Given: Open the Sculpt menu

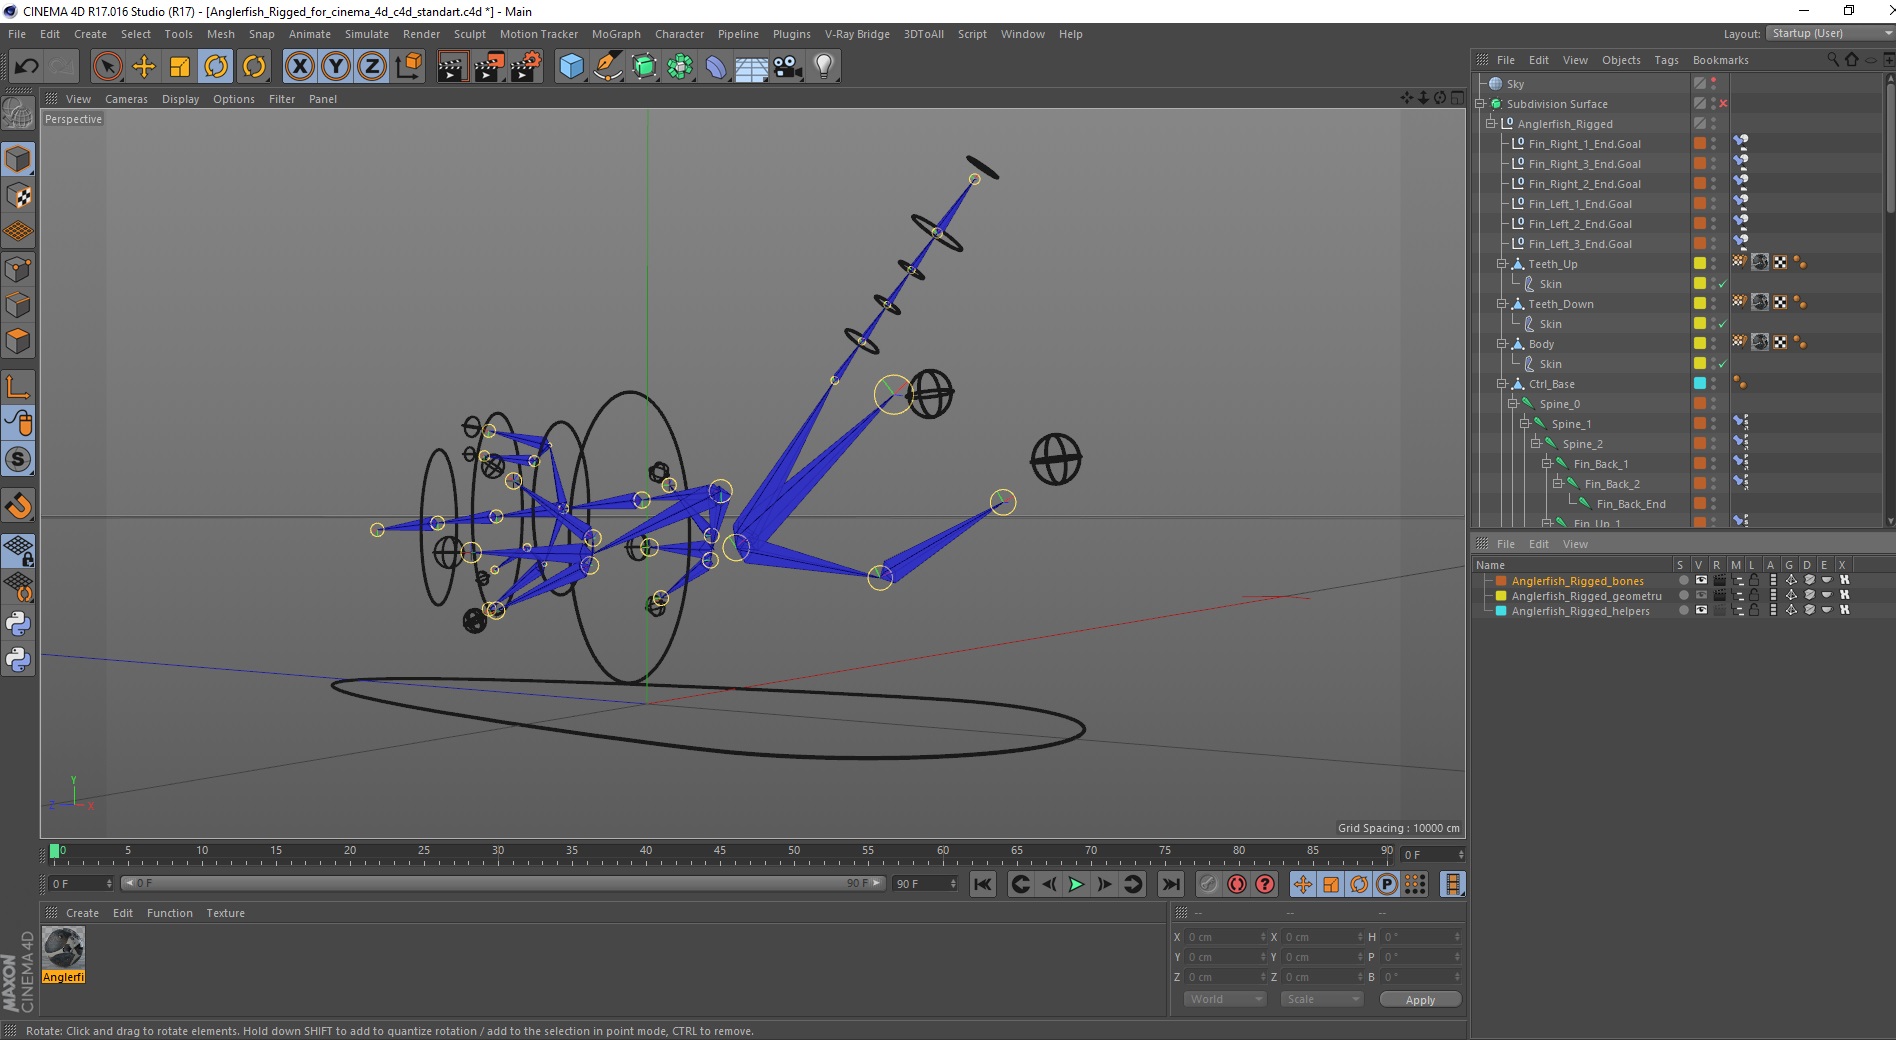Looking at the screenshot, I should [x=469, y=34].
